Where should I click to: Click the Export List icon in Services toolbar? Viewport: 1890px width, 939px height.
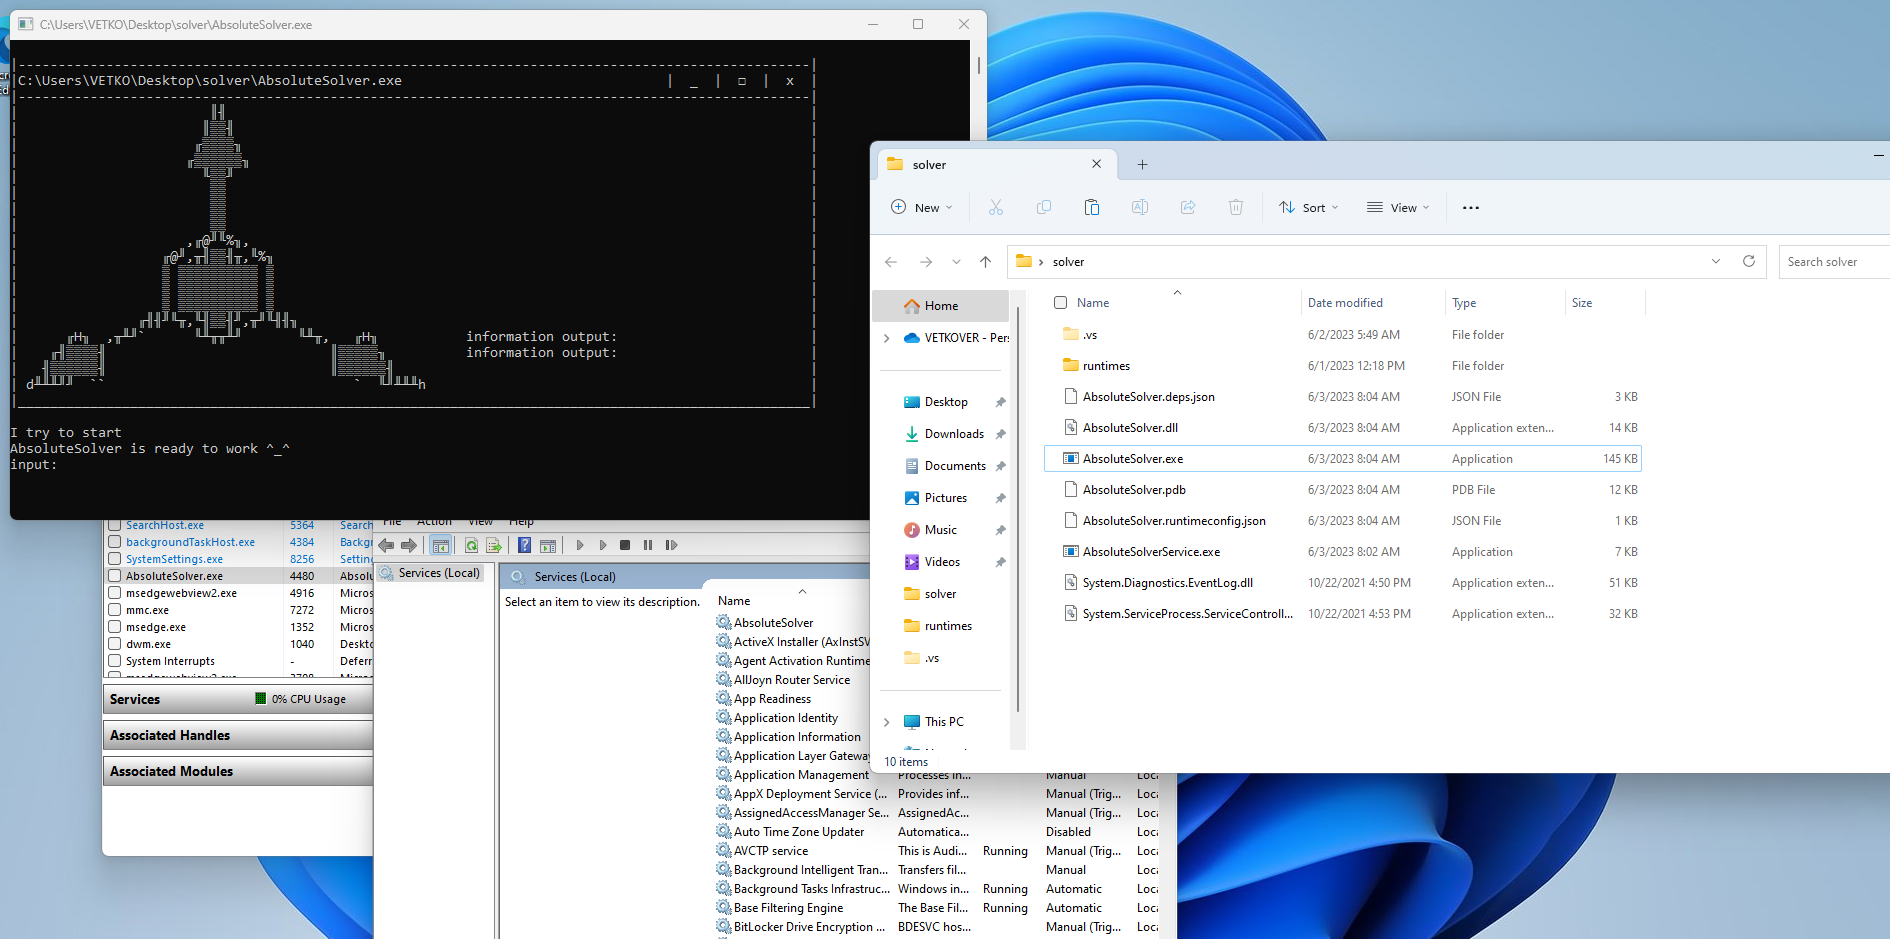click(493, 545)
